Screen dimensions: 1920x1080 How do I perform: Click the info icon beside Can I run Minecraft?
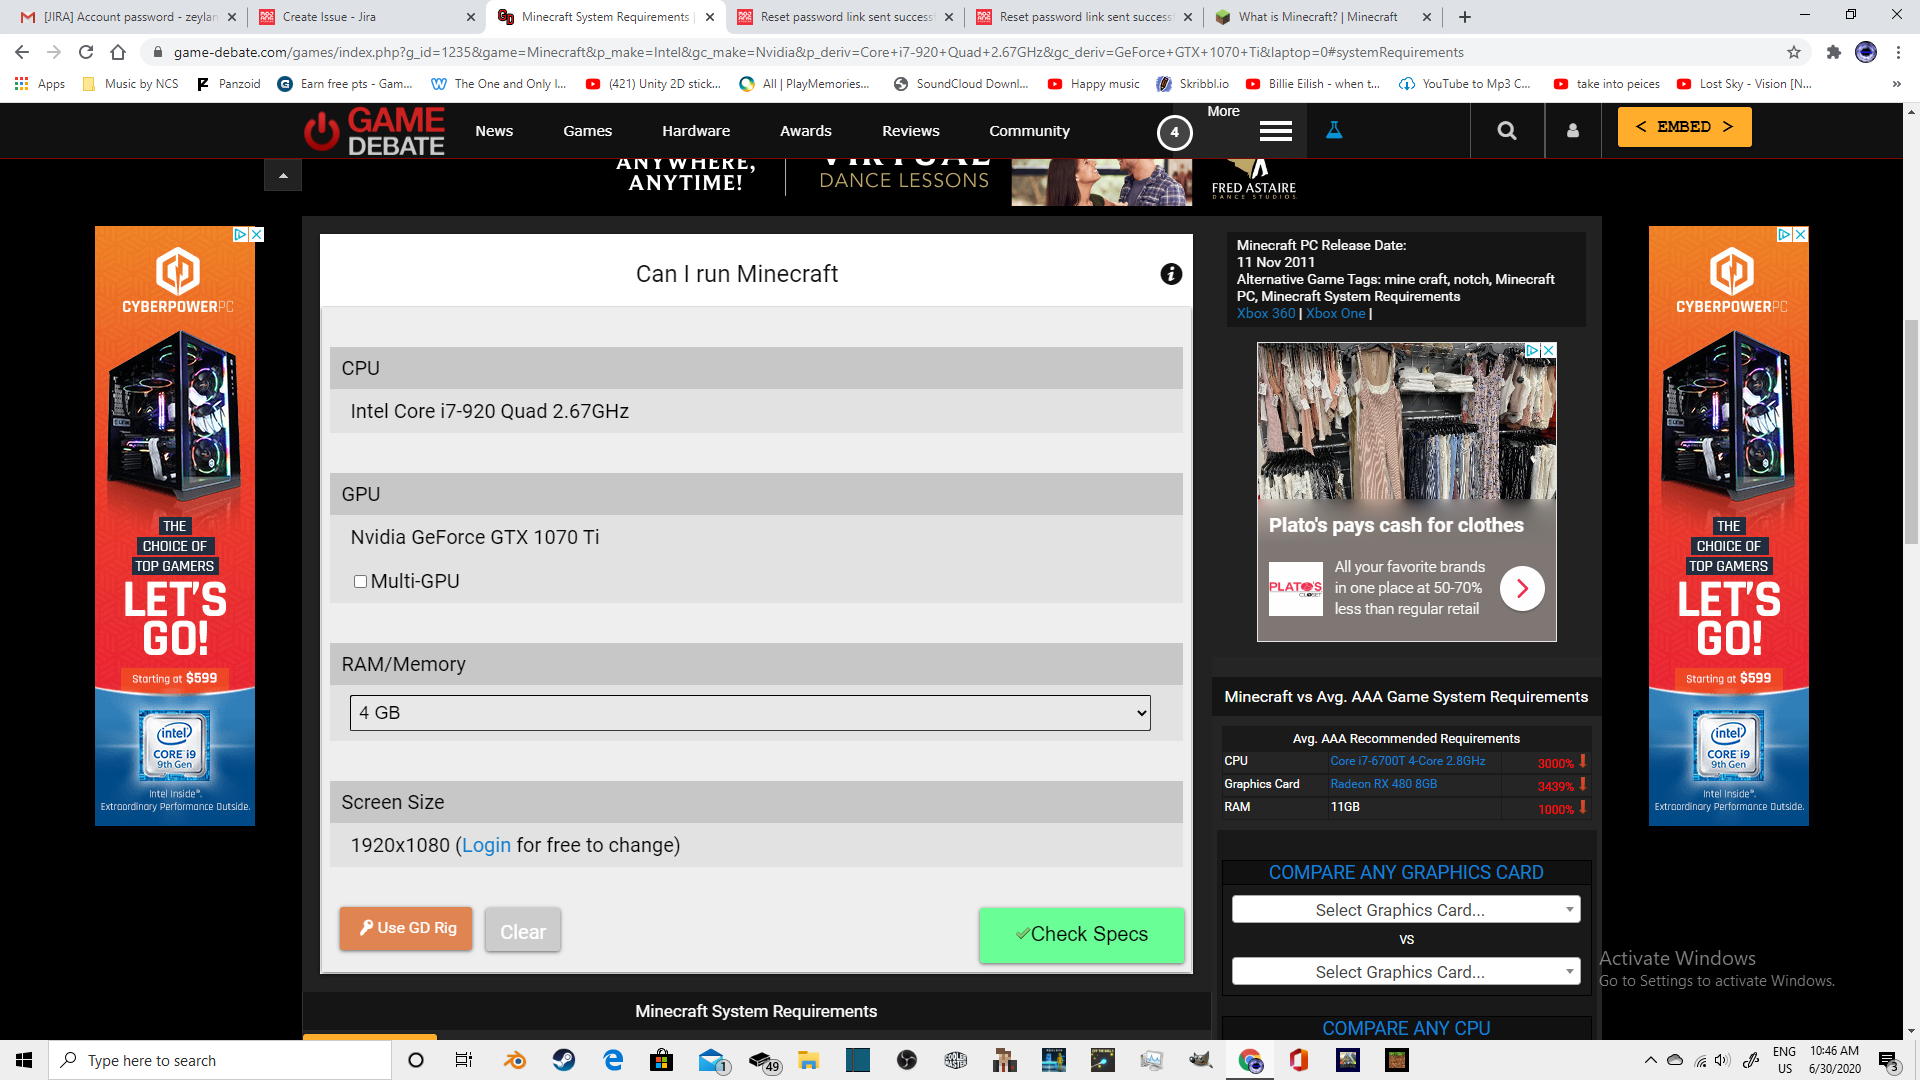pos(1171,274)
